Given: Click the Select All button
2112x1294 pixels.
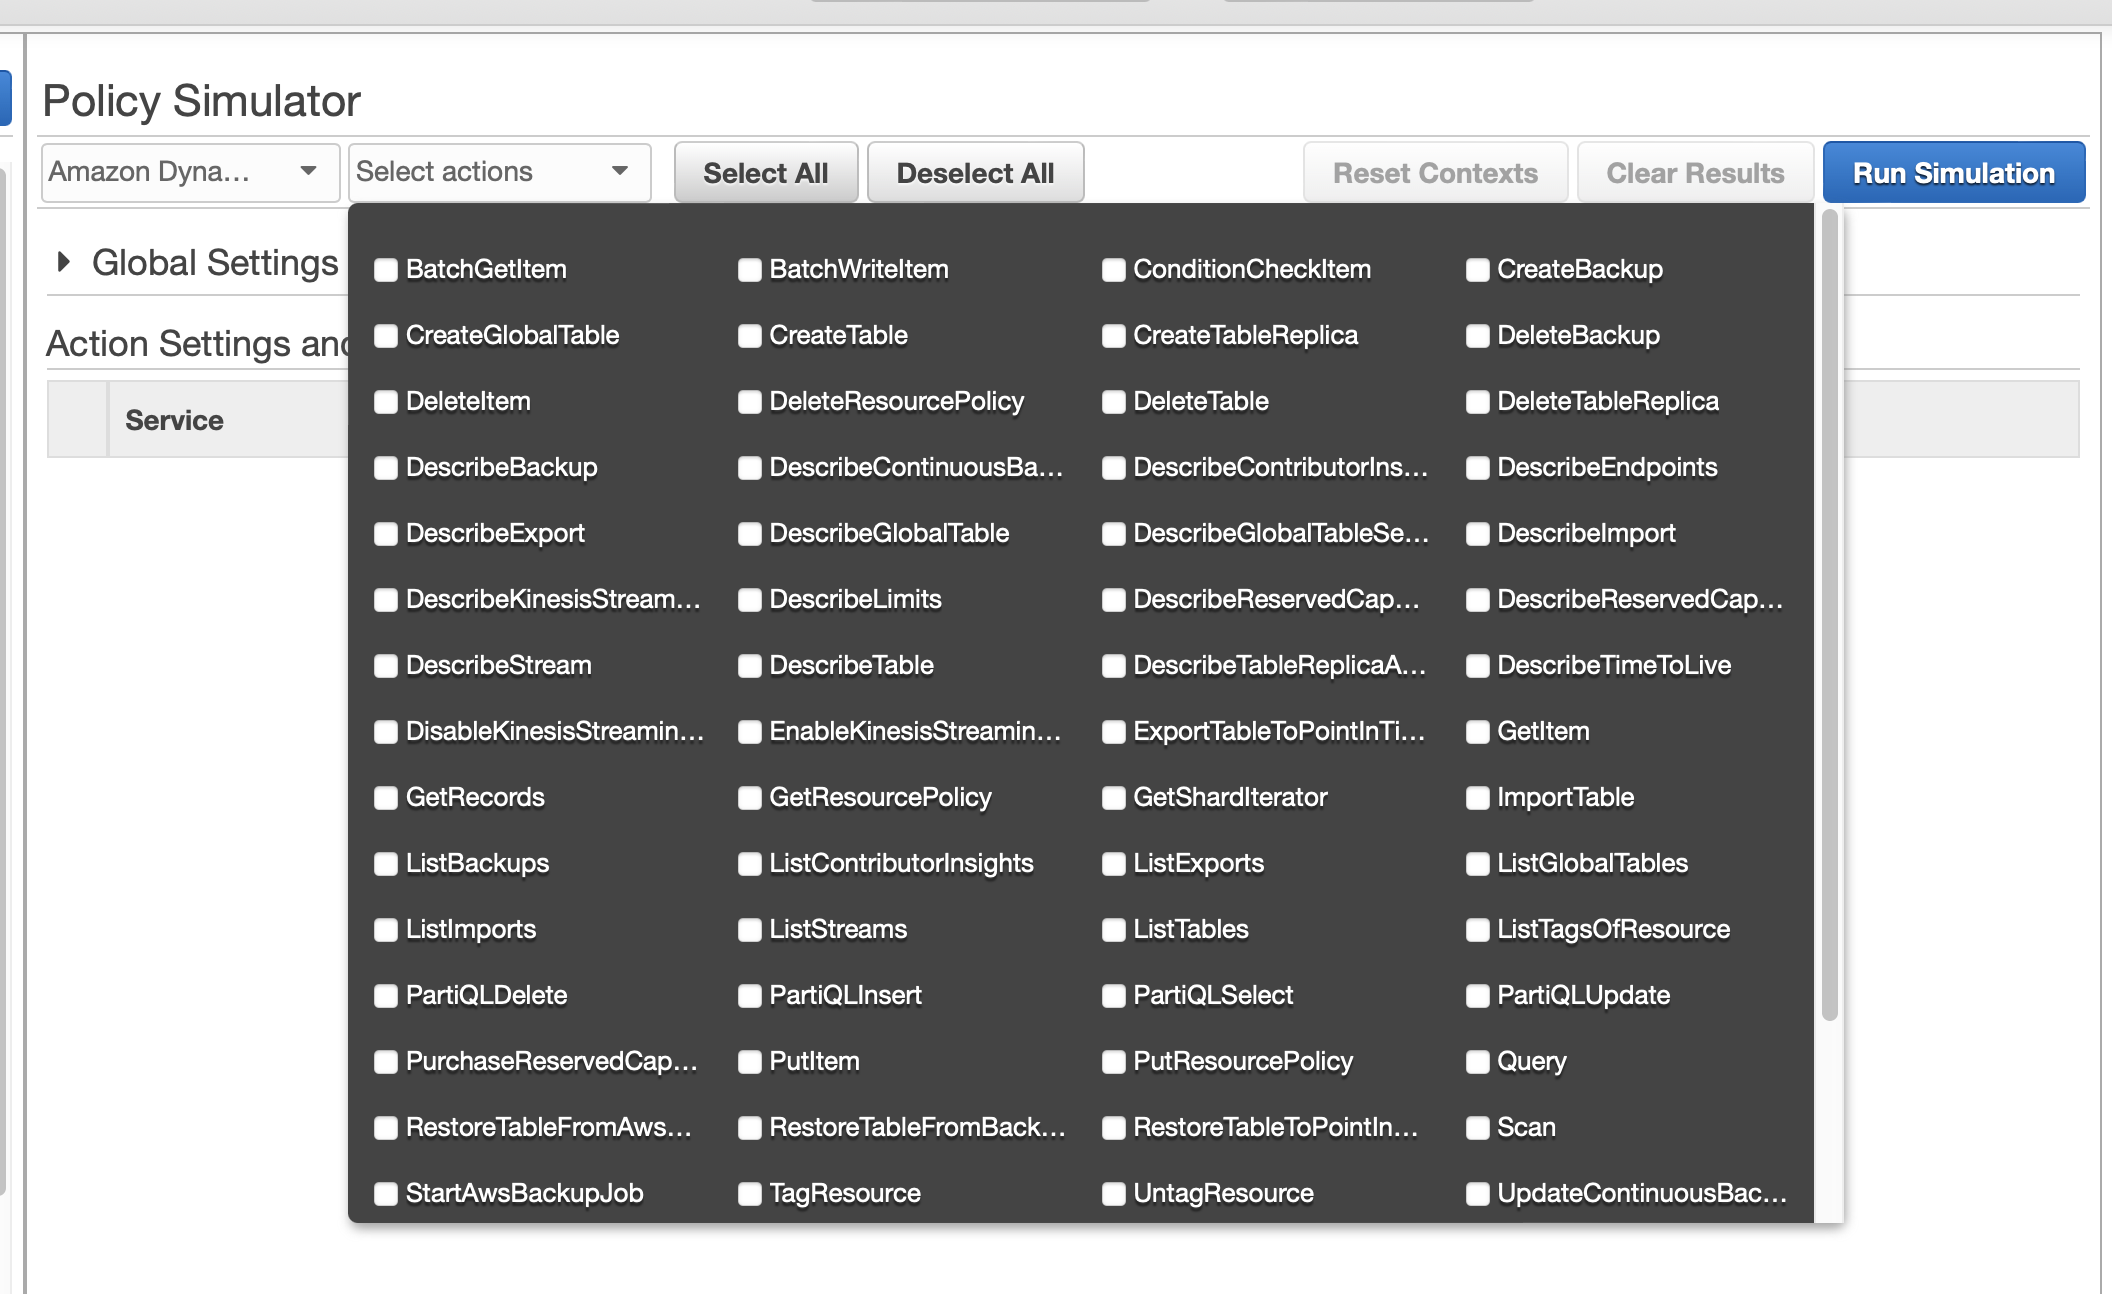Looking at the screenshot, I should (x=766, y=173).
